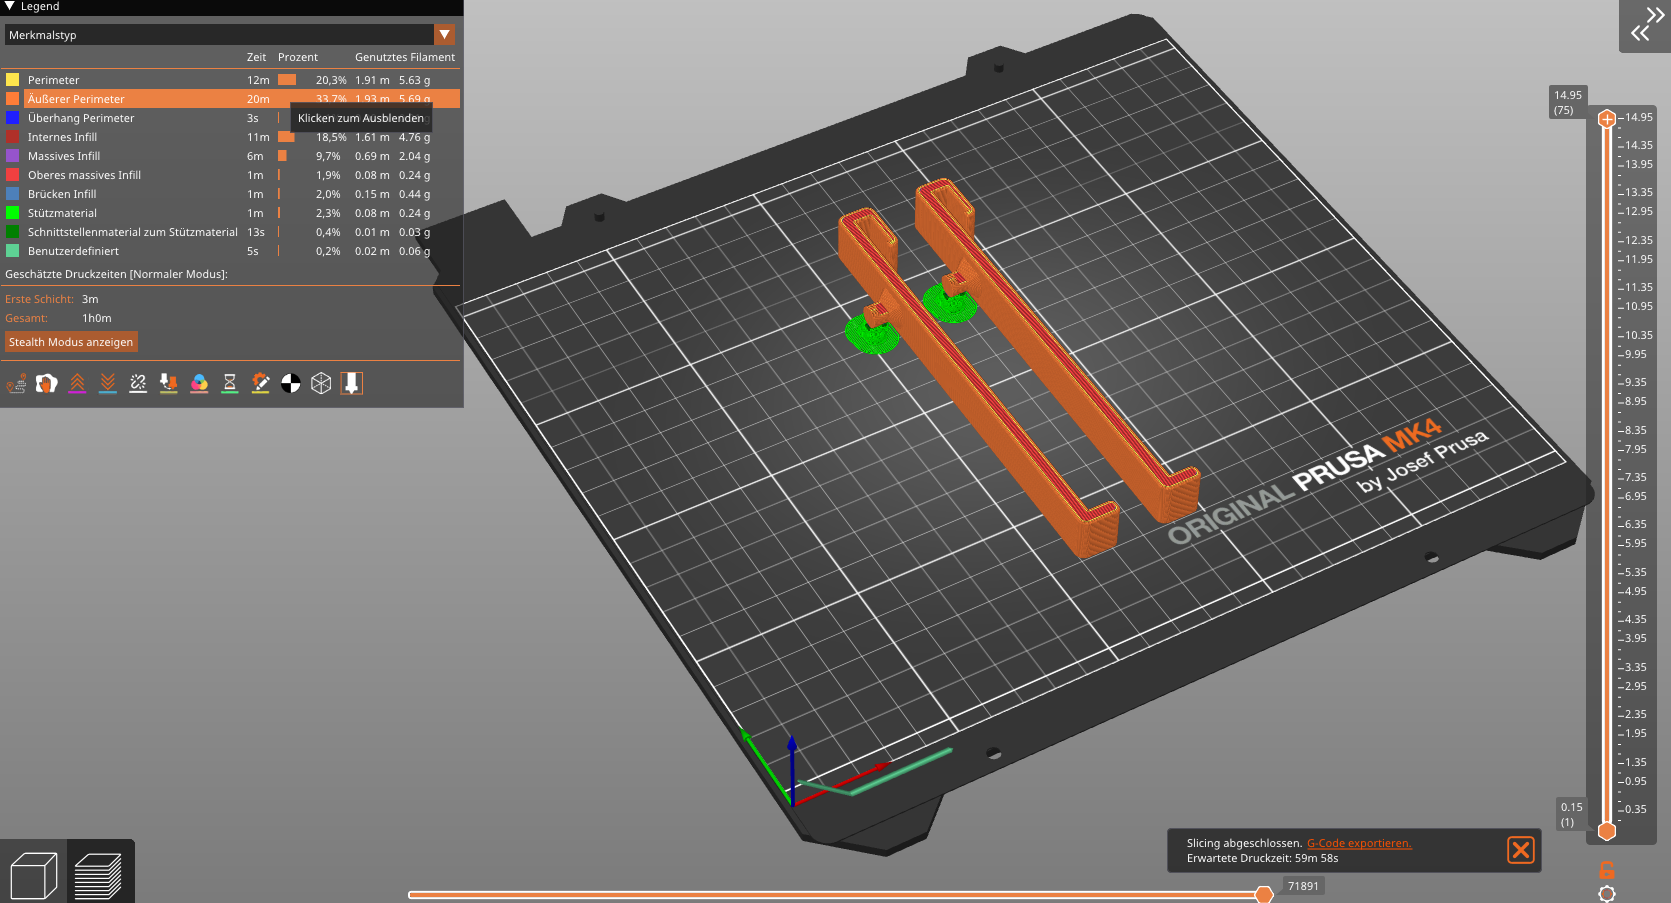Switch to 3D editor view cube icon

click(x=34, y=875)
